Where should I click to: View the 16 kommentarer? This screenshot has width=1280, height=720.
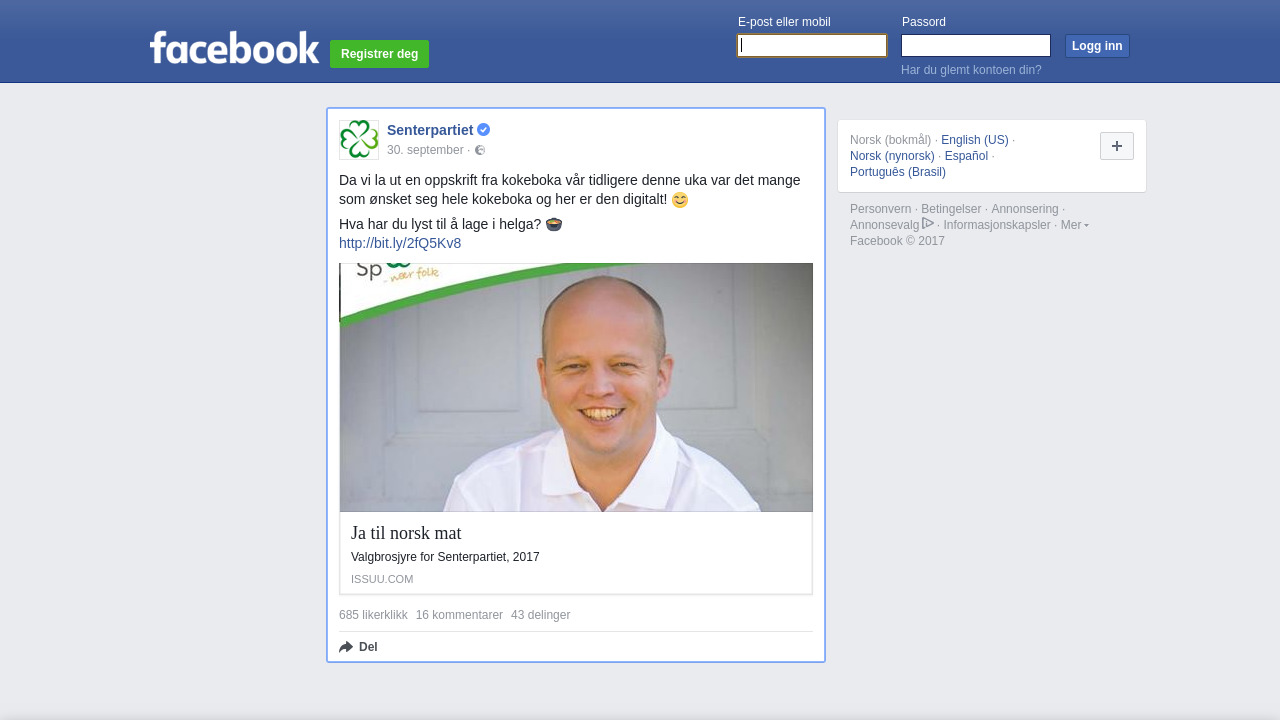459,615
